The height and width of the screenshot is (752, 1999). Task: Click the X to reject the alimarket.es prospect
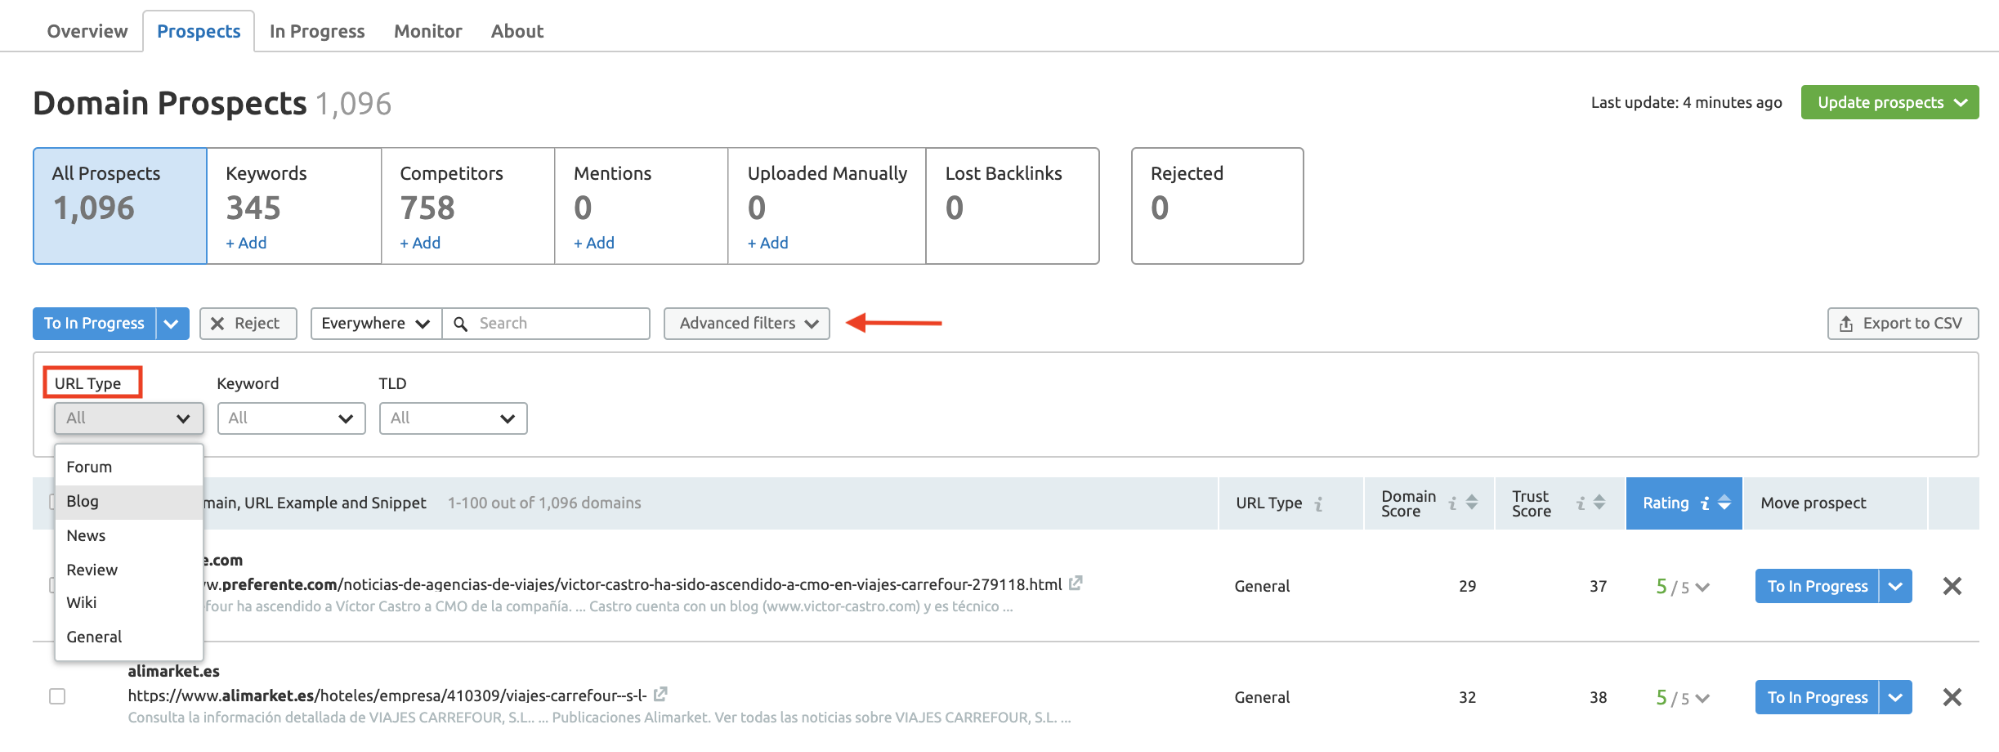point(1951,697)
